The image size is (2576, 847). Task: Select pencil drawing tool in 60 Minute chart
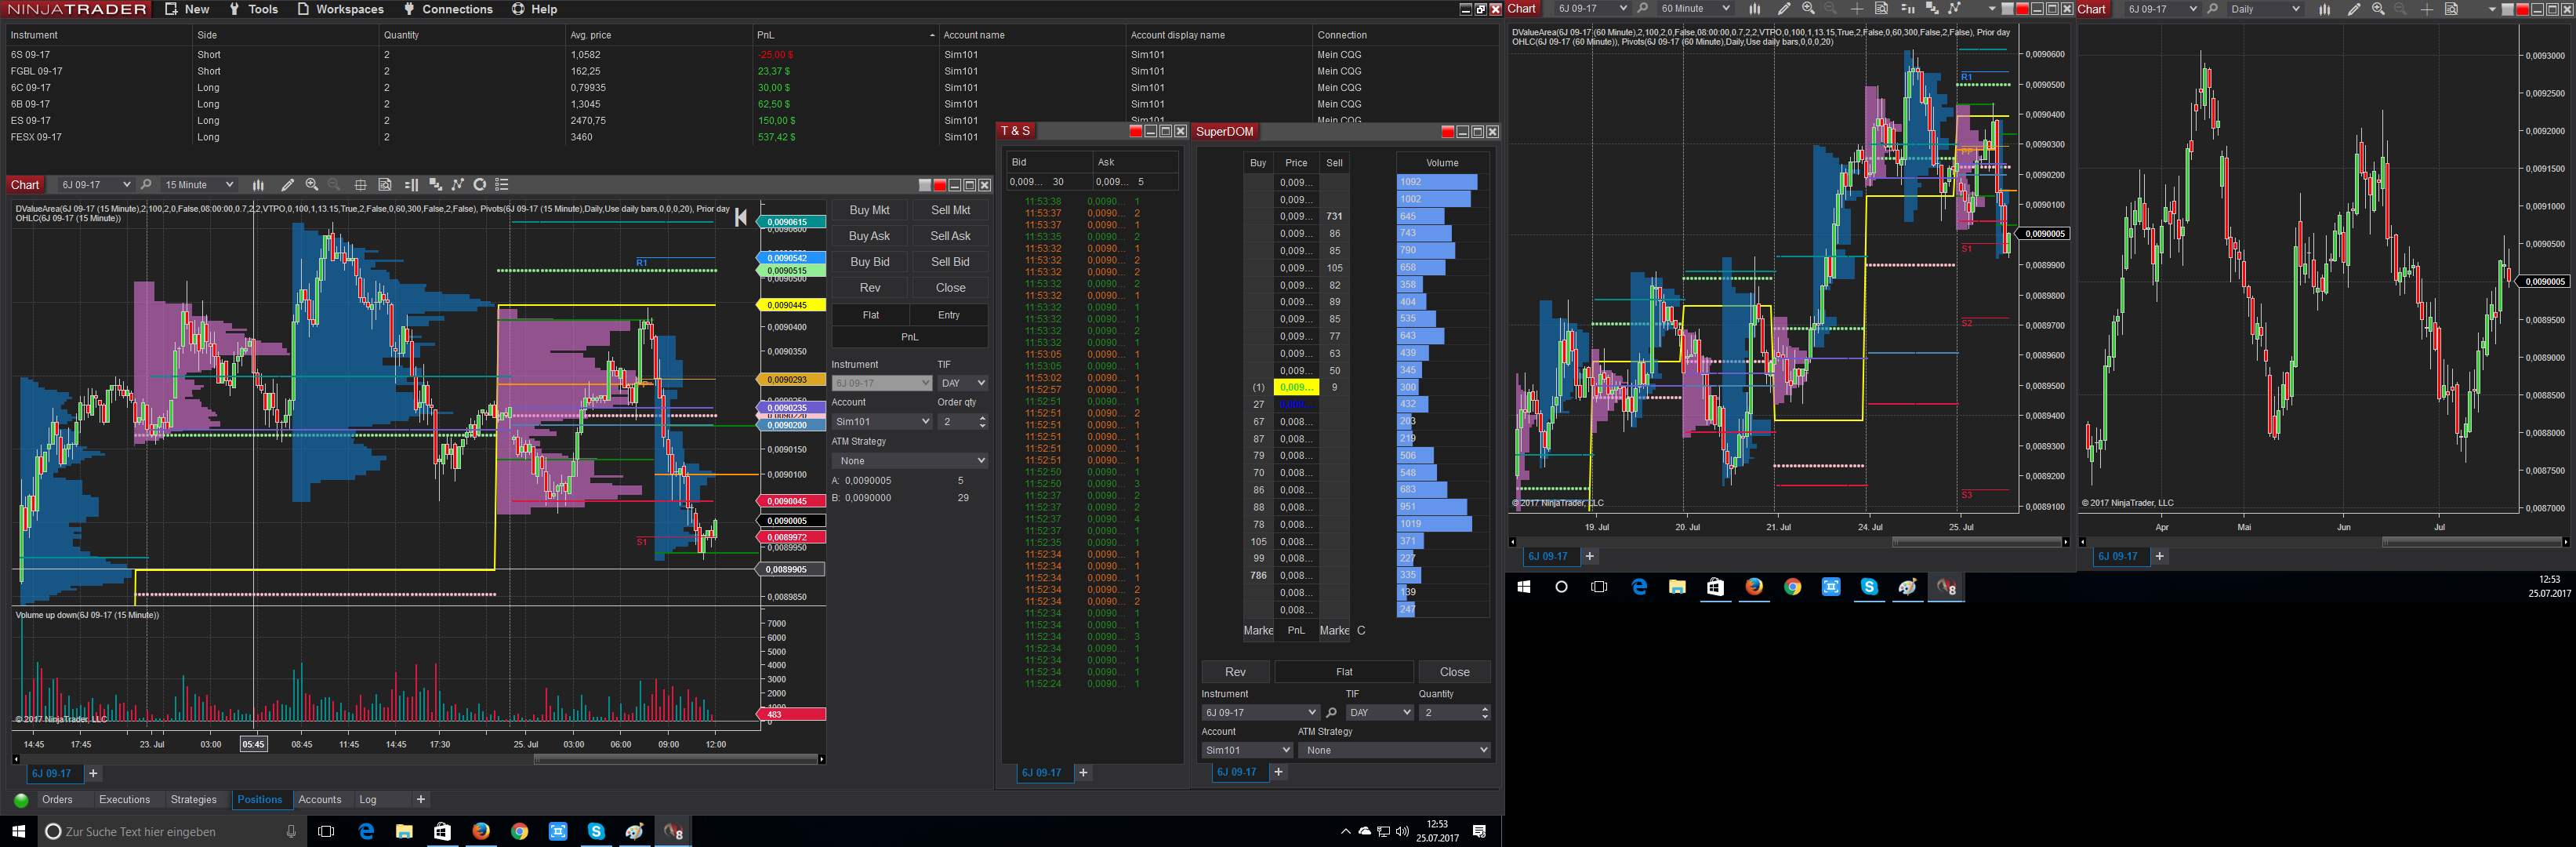pyautogui.click(x=1784, y=9)
